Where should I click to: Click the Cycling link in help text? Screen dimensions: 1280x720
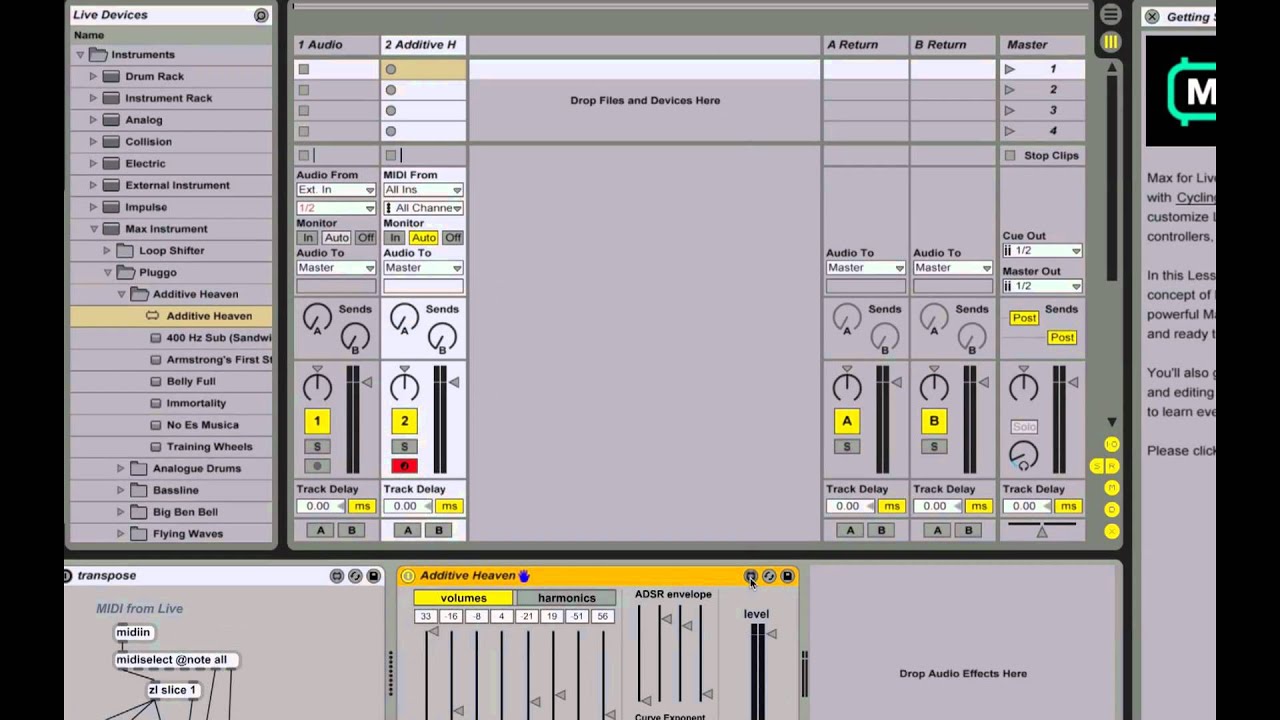[1196, 198]
